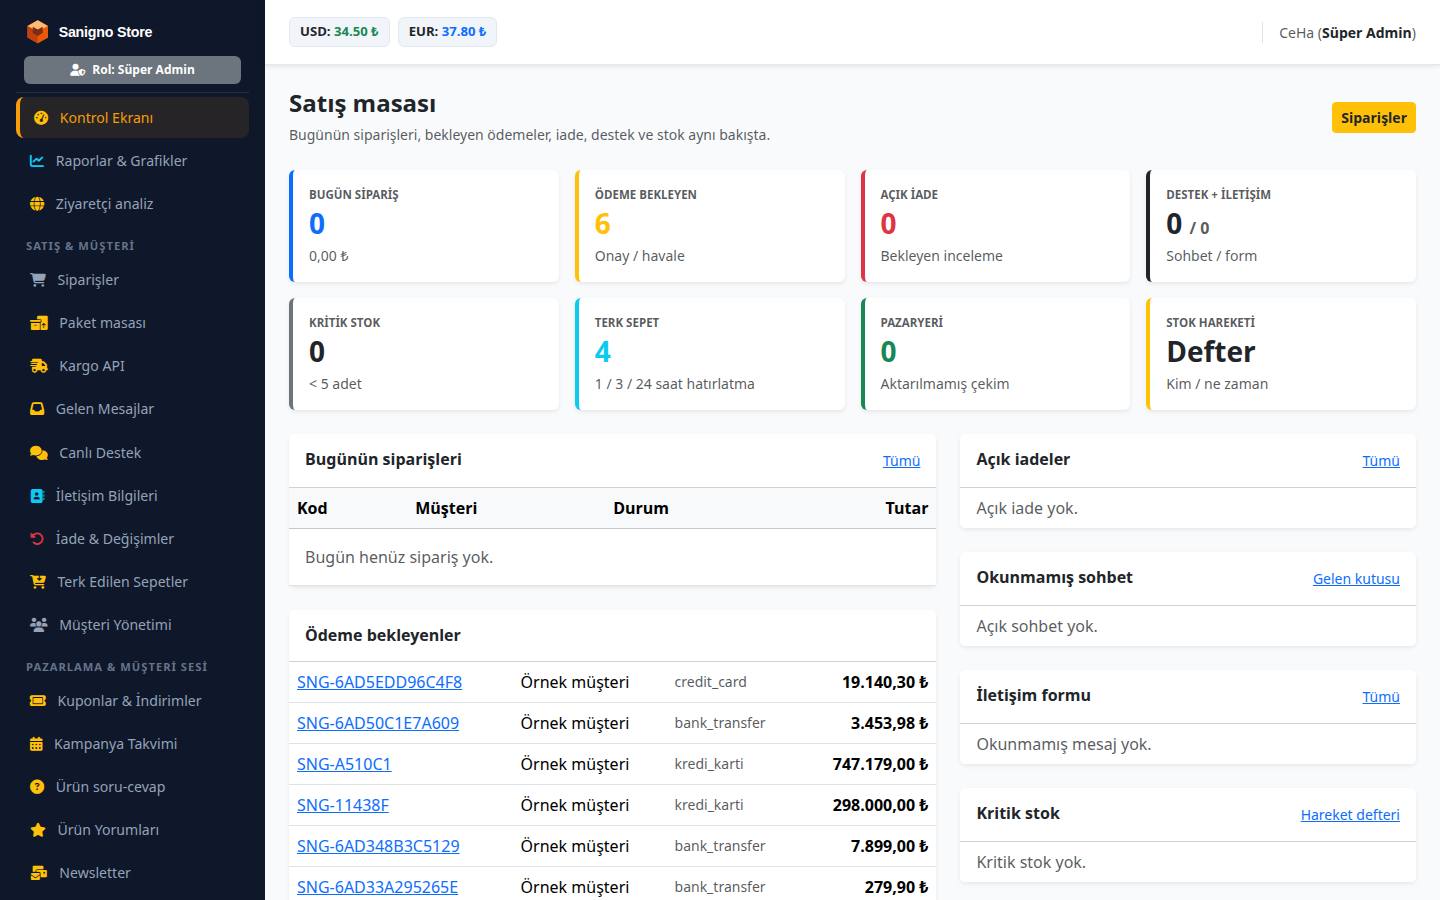This screenshot has width=1440, height=900.
Task: Click the Ödeme Bekleyen summary card
Action: pyautogui.click(x=710, y=226)
